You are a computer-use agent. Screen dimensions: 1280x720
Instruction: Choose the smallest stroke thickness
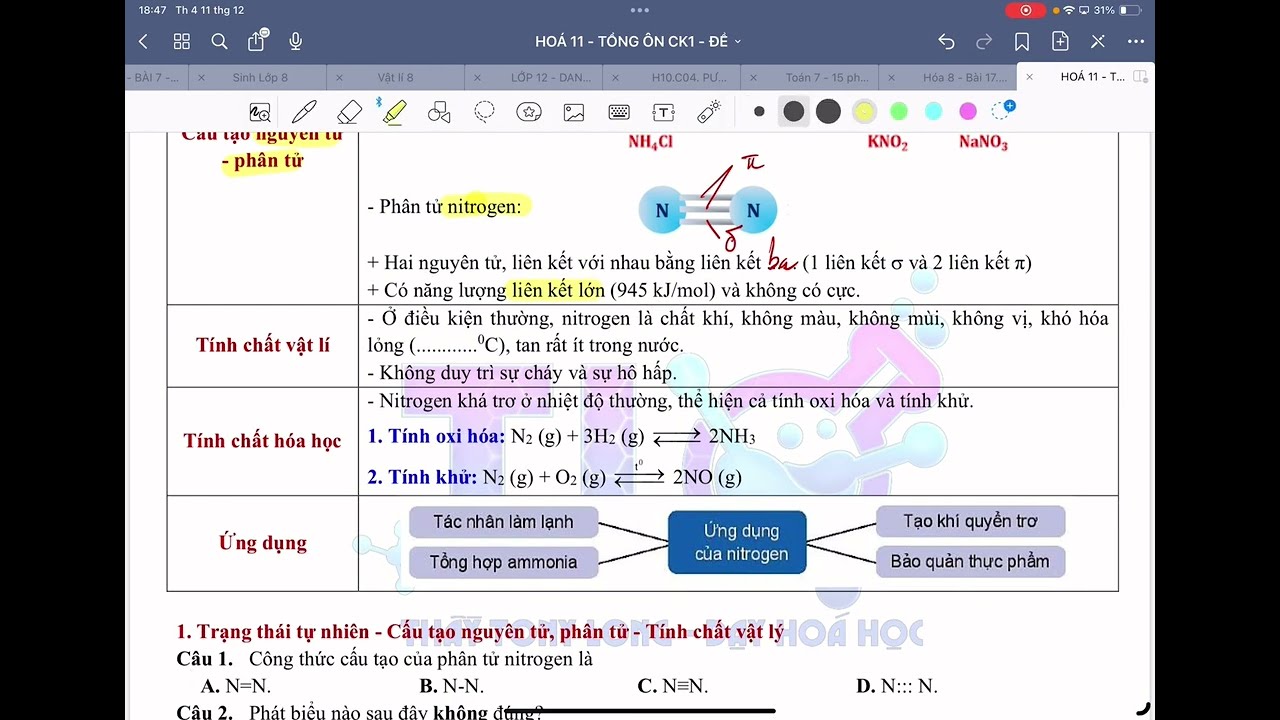pos(759,112)
